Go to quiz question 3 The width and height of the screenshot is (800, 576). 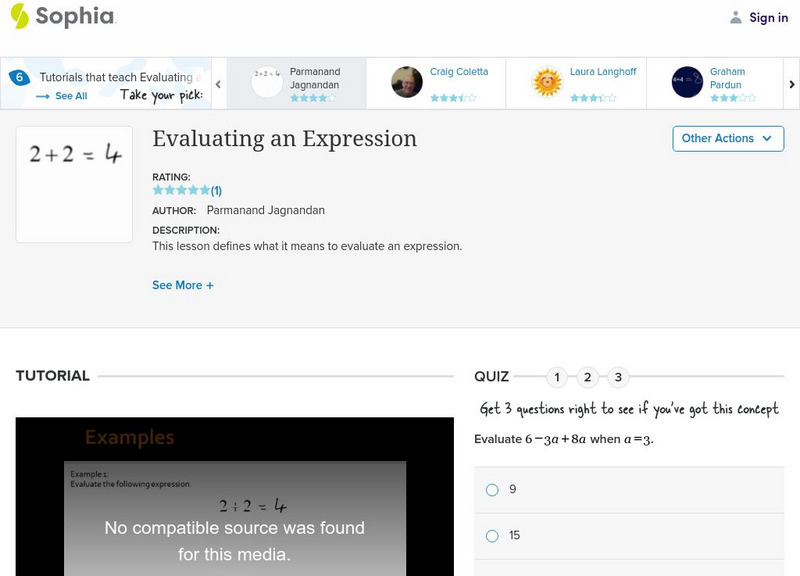tap(619, 377)
